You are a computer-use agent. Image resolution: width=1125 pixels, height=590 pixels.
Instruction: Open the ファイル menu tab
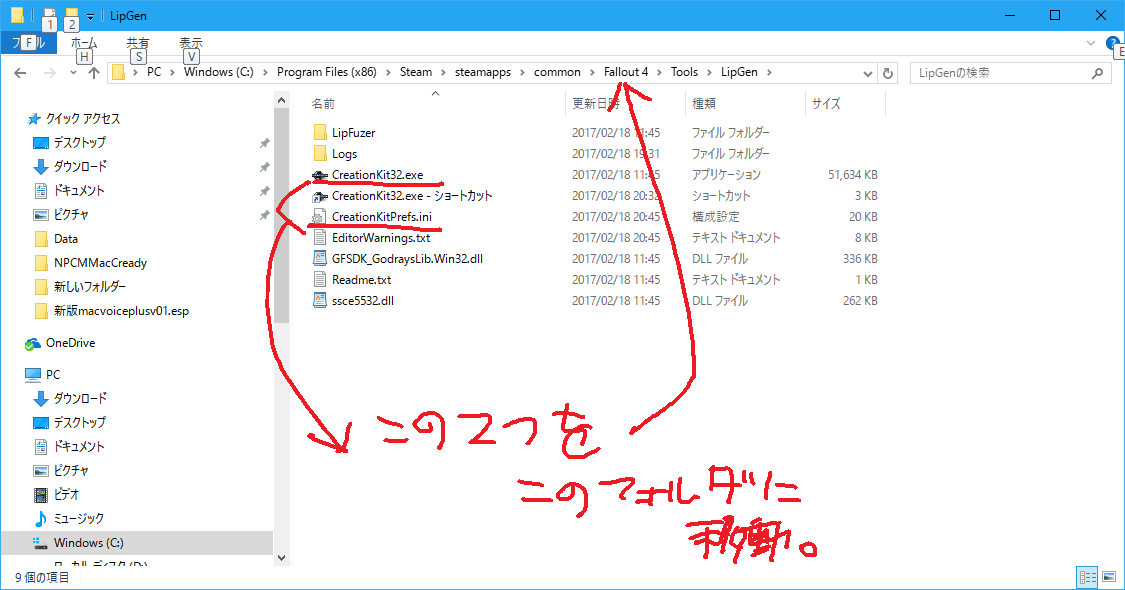click(x=29, y=43)
